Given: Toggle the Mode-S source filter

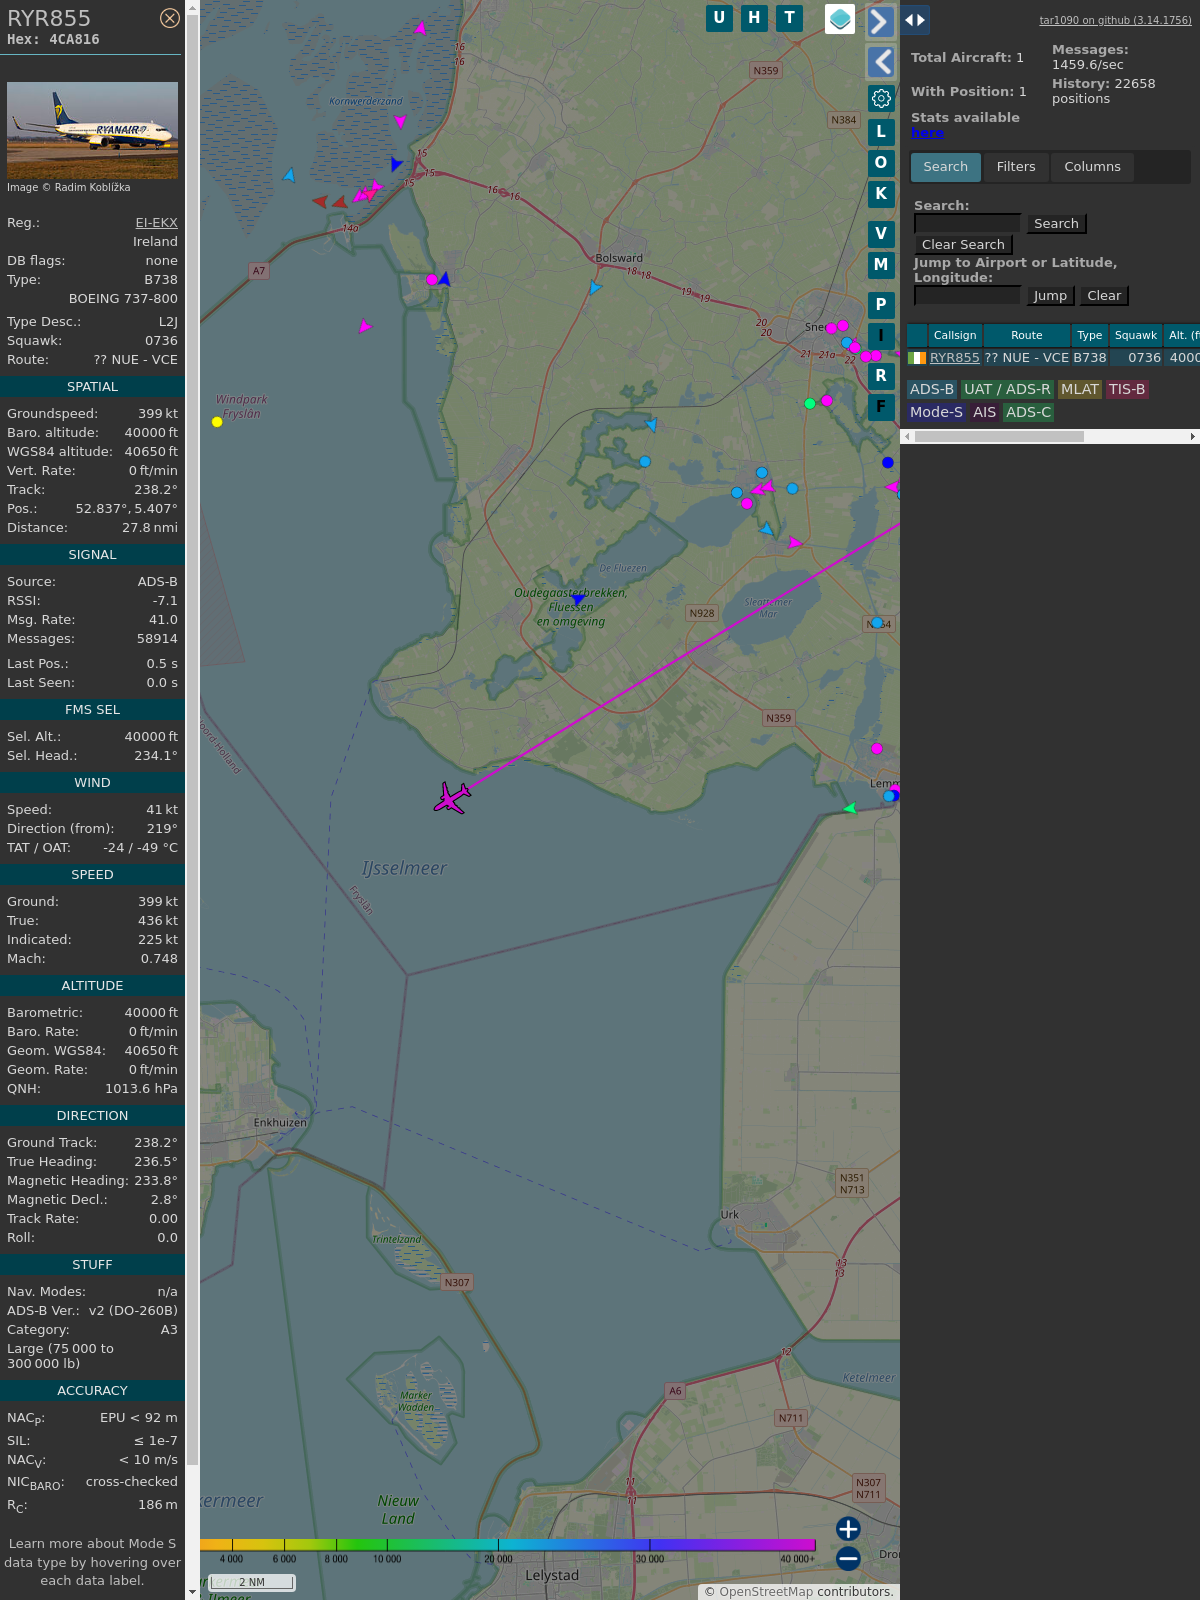Looking at the screenshot, I should (936, 412).
